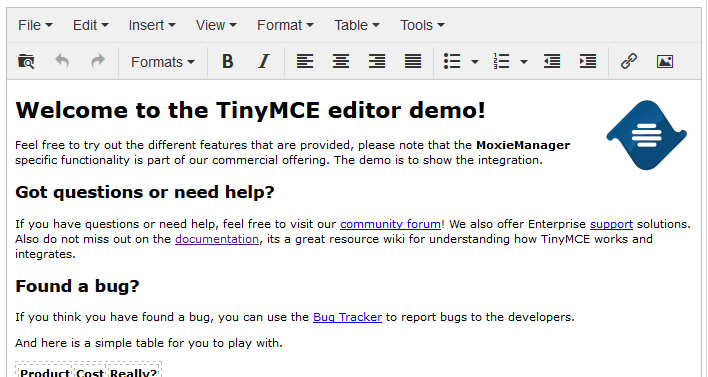
Task: Click the 'Found a bug?' heading
Action: tap(77, 286)
